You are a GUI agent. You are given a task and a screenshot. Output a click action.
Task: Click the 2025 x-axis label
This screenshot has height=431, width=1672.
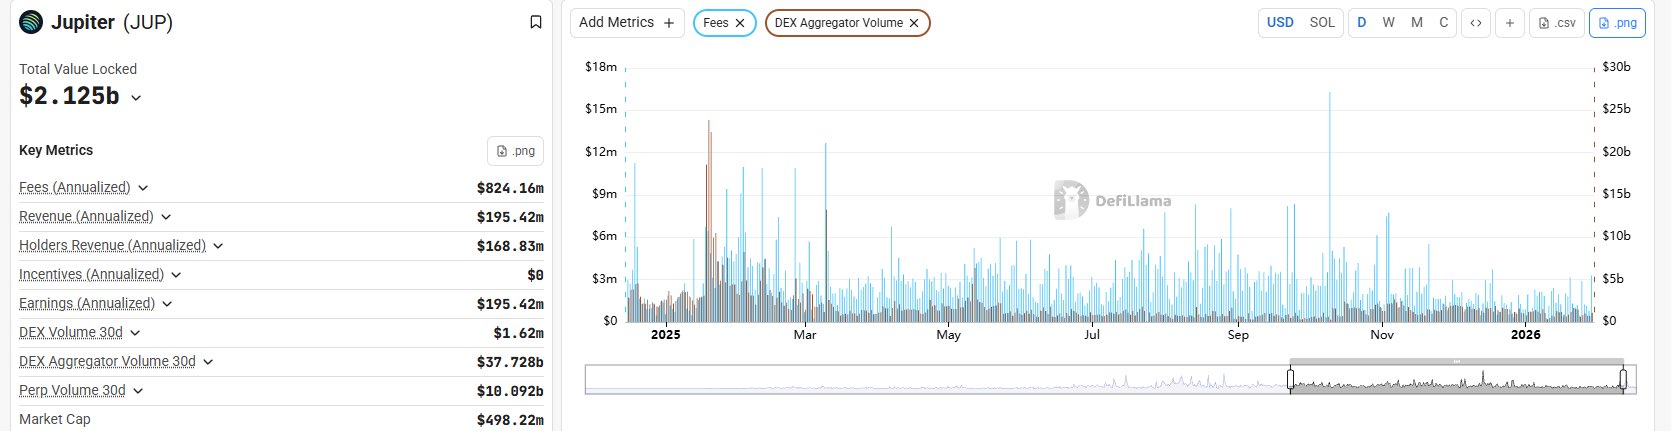pos(666,335)
